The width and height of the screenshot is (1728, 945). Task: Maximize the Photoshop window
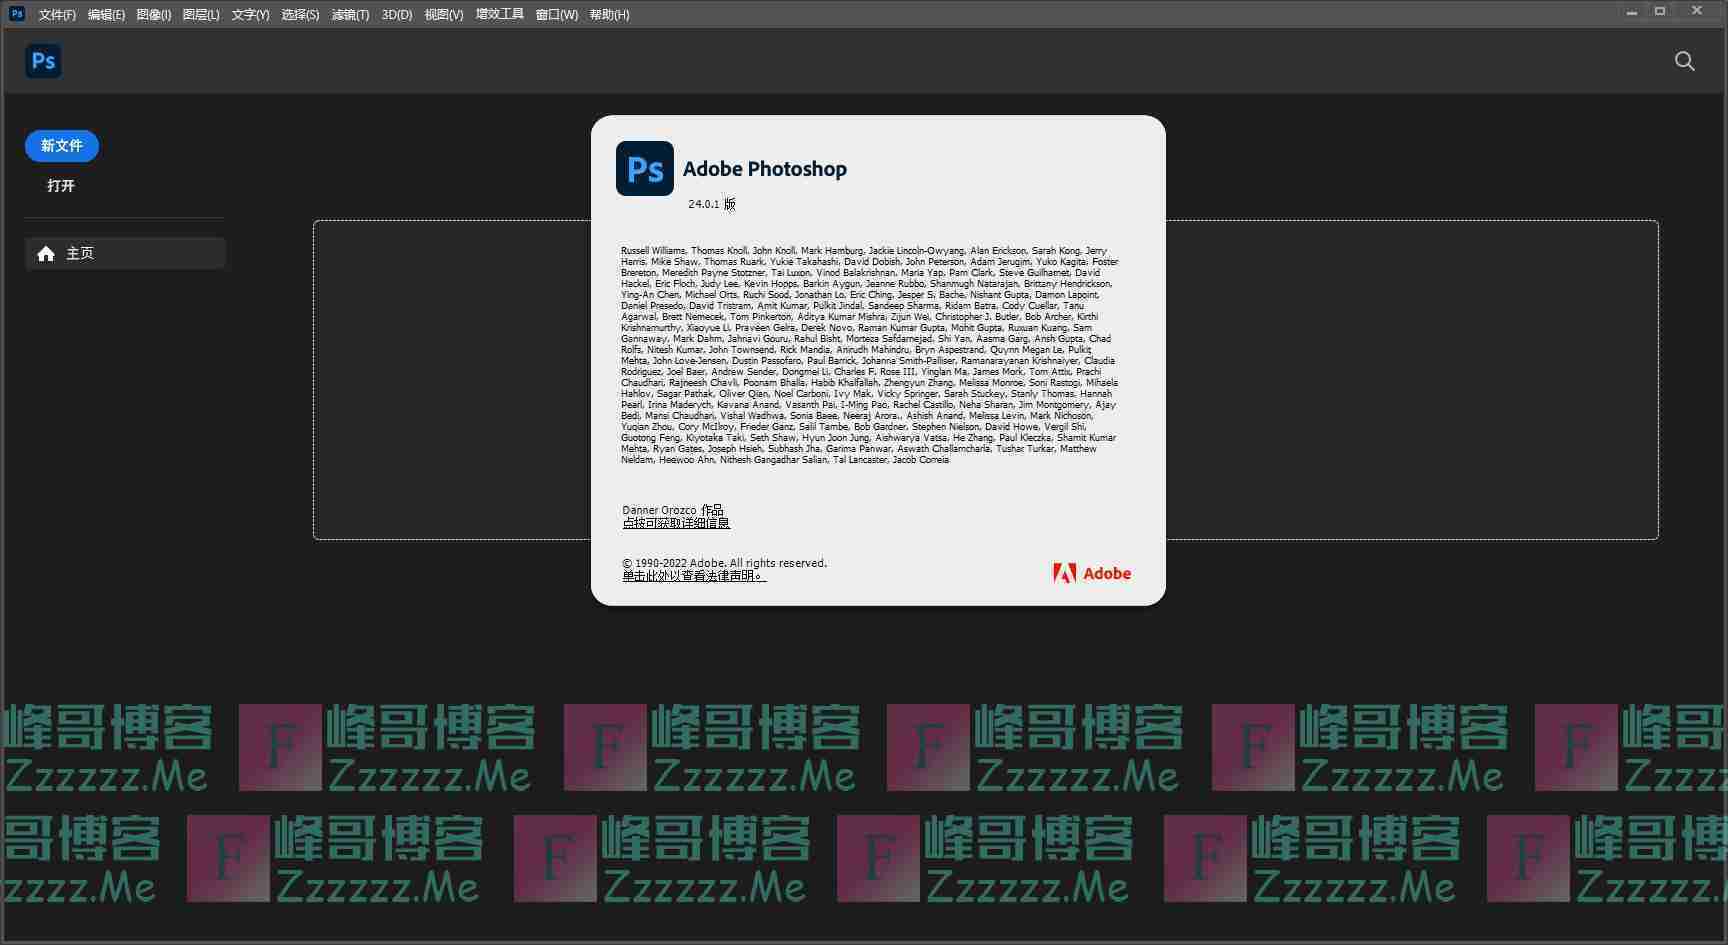pos(1660,12)
